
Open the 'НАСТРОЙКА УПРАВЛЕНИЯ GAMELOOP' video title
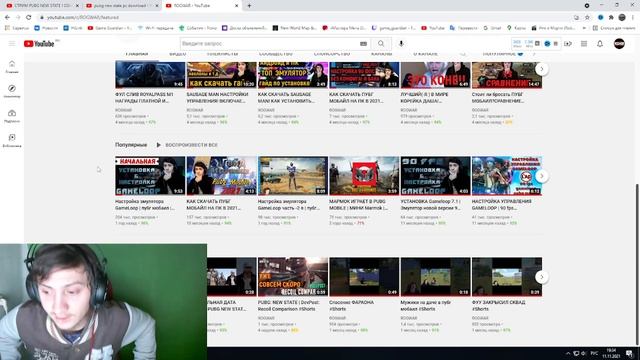[502, 204]
